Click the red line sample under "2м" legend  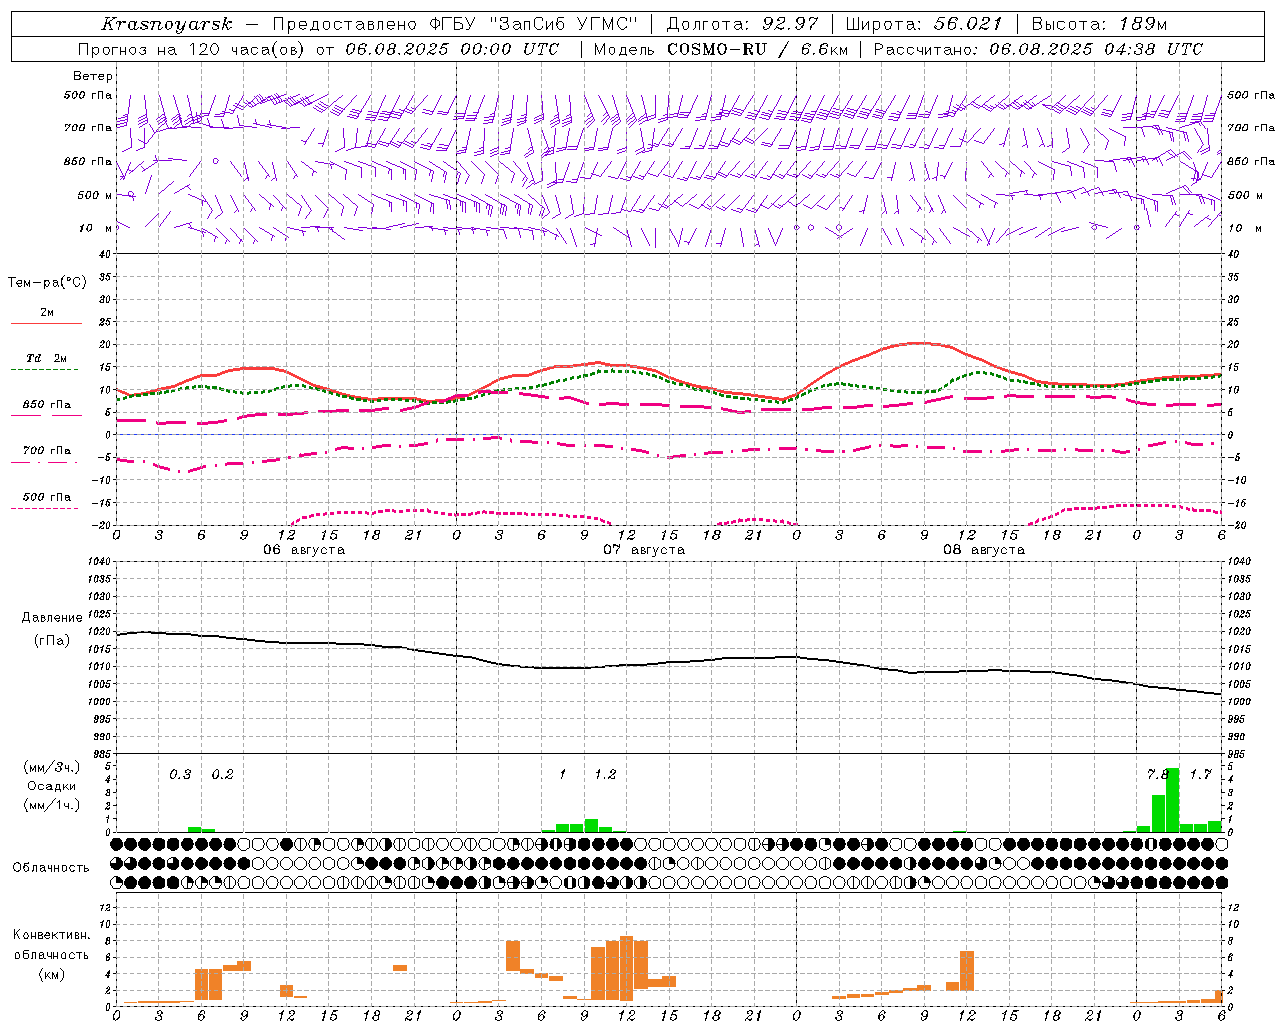(46, 324)
